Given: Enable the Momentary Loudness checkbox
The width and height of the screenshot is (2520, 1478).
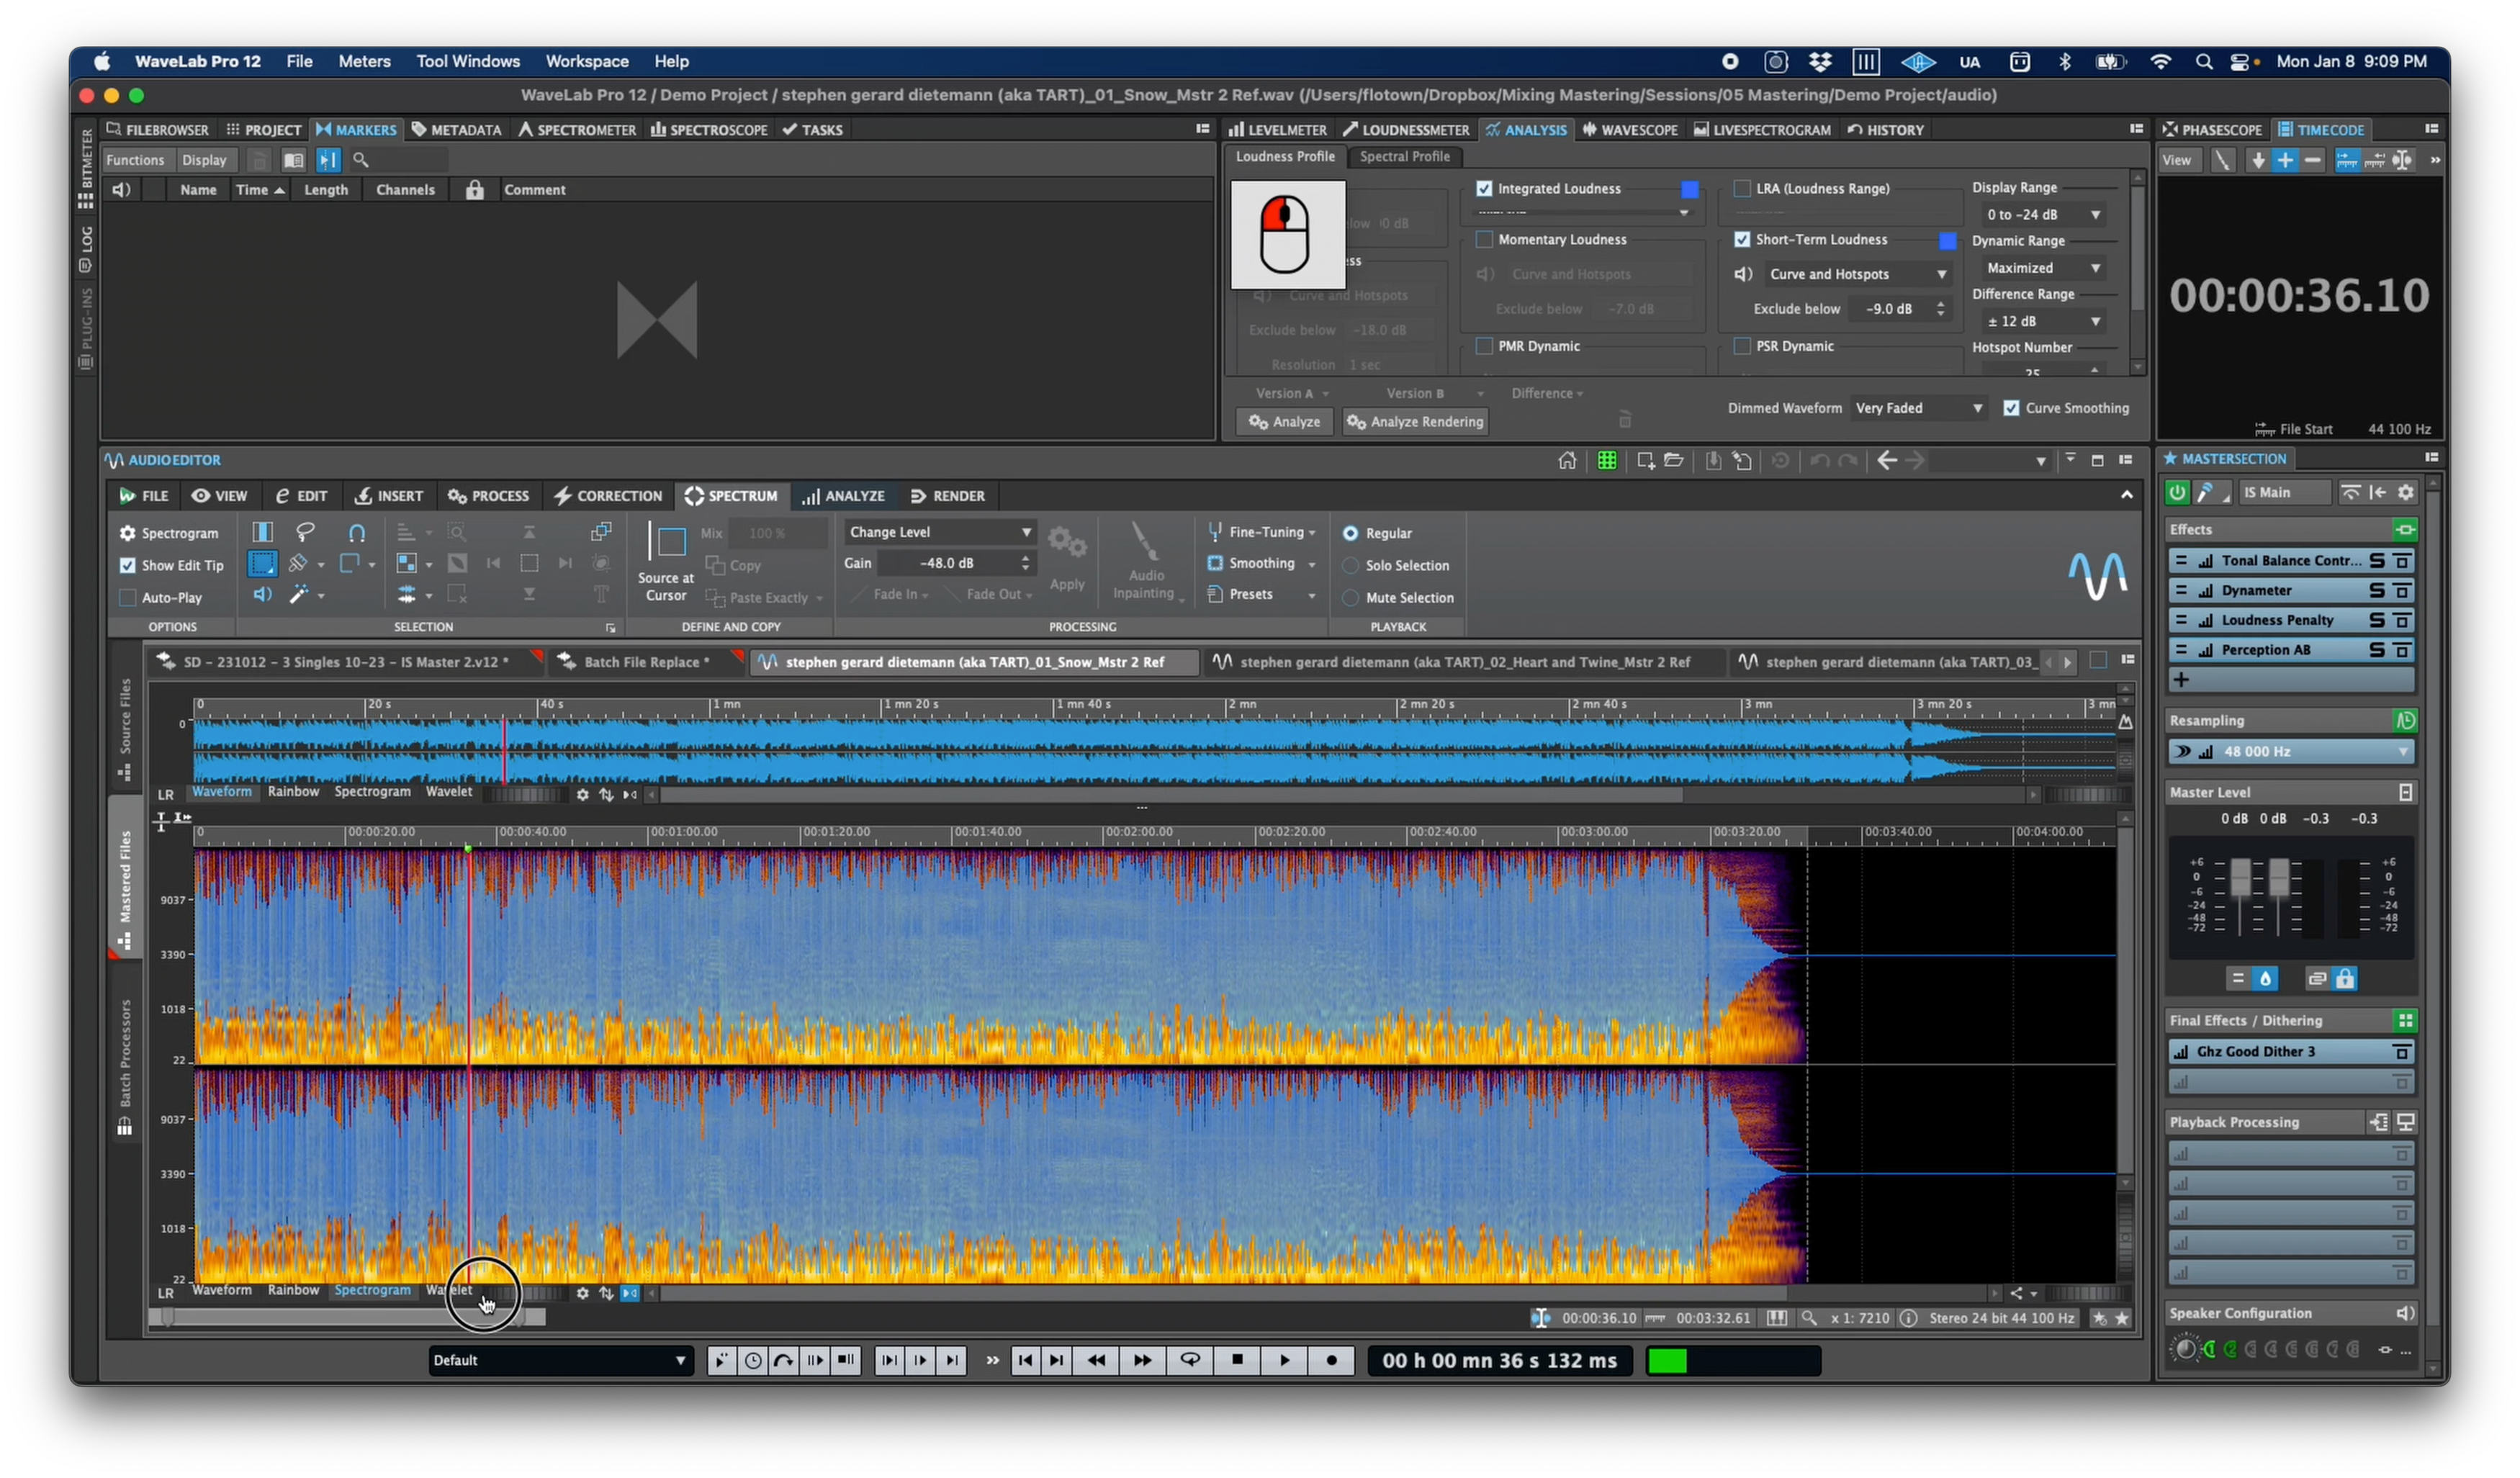Looking at the screenshot, I should [1485, 239].
